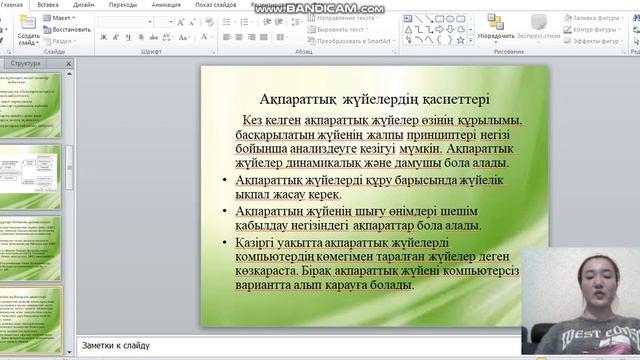Open Выровнять текст dropdown
640x360 pixels.
[x=338, y=29]
